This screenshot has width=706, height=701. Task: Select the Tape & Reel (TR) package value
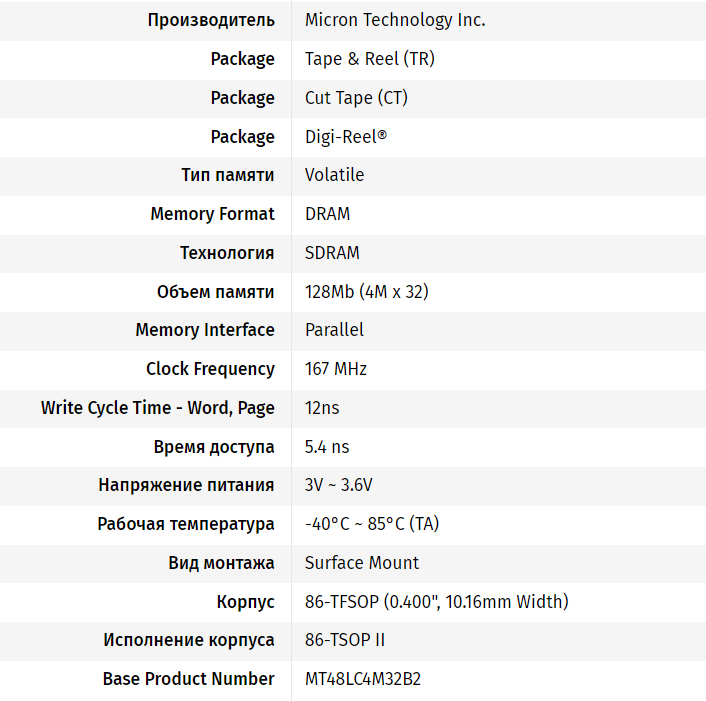click(369, 59)
